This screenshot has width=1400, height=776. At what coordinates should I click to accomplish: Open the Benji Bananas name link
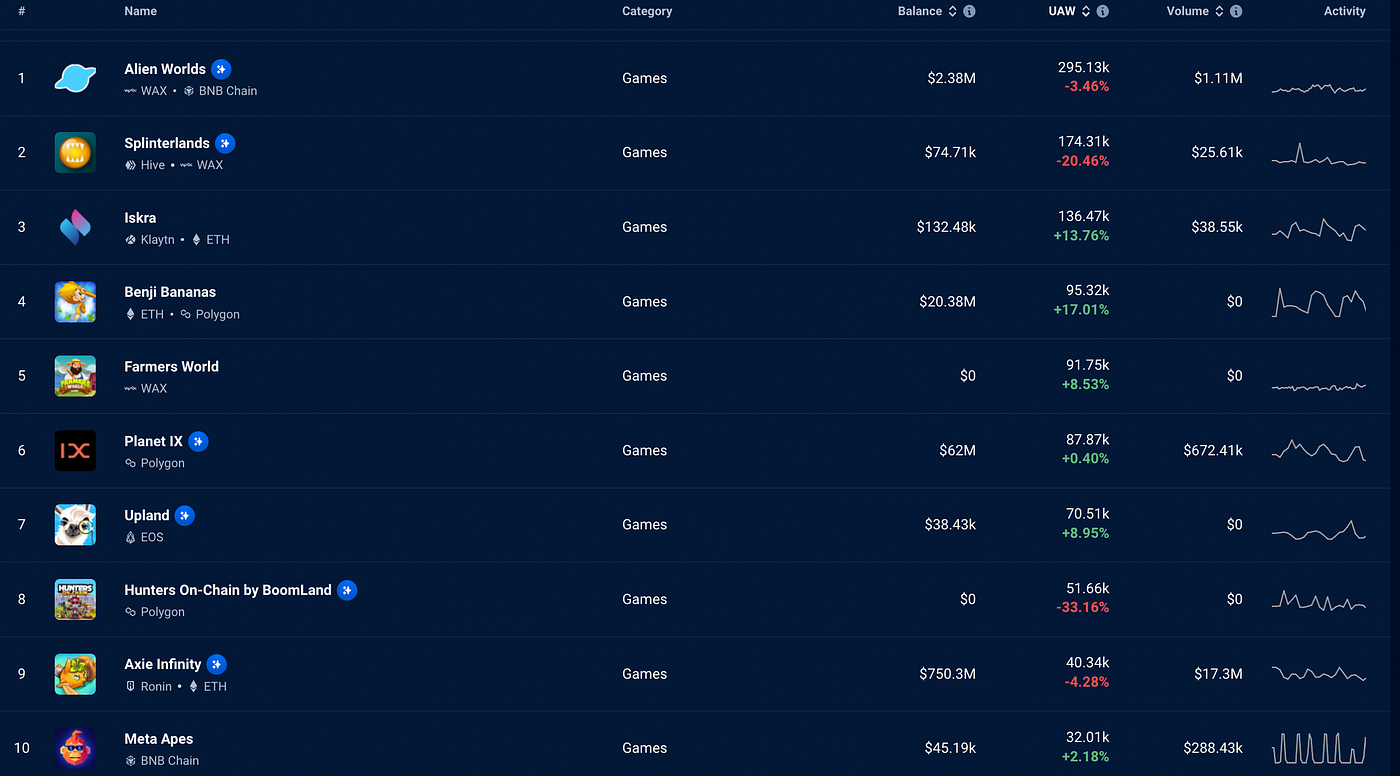tap(170, 292)
